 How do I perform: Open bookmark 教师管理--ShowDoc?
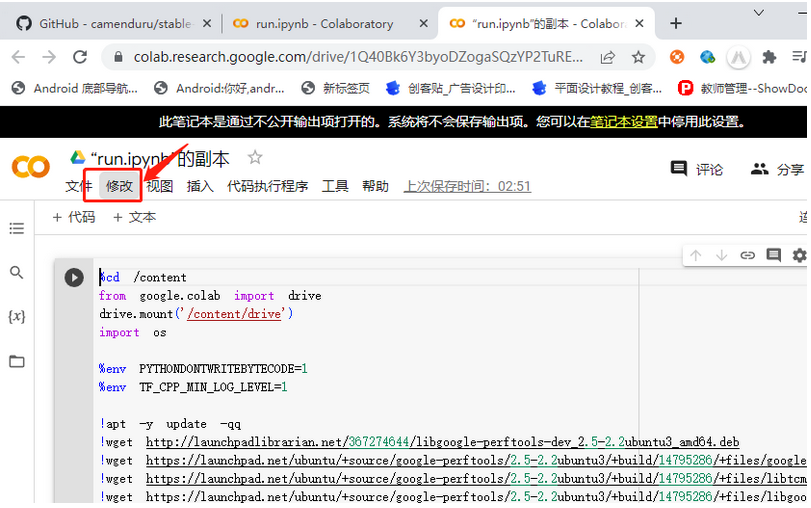(742, 88)
